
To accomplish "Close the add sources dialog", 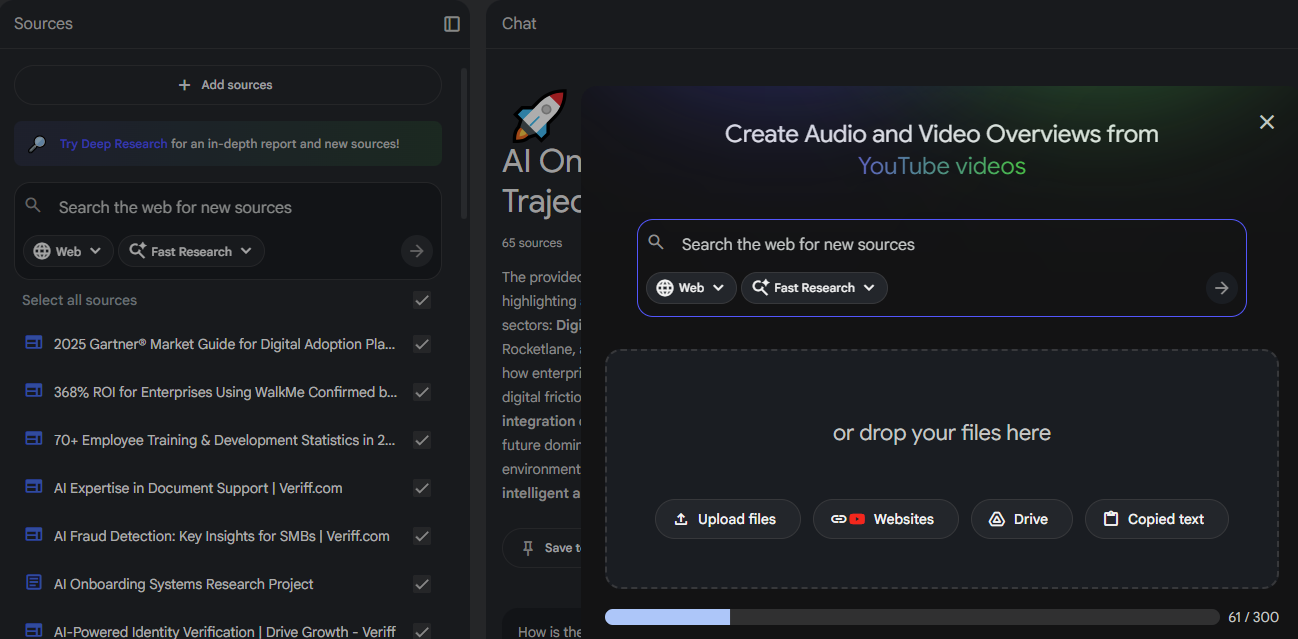I will point(1267,122).
